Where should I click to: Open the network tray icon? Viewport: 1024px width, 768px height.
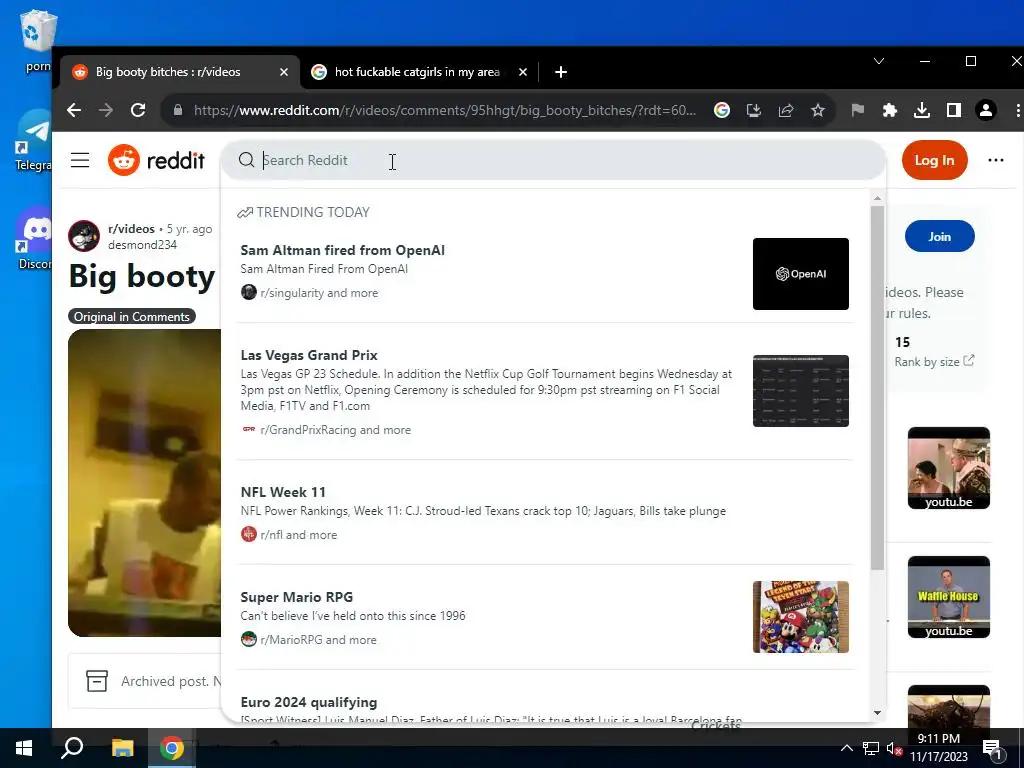click(x=871, y=748)
